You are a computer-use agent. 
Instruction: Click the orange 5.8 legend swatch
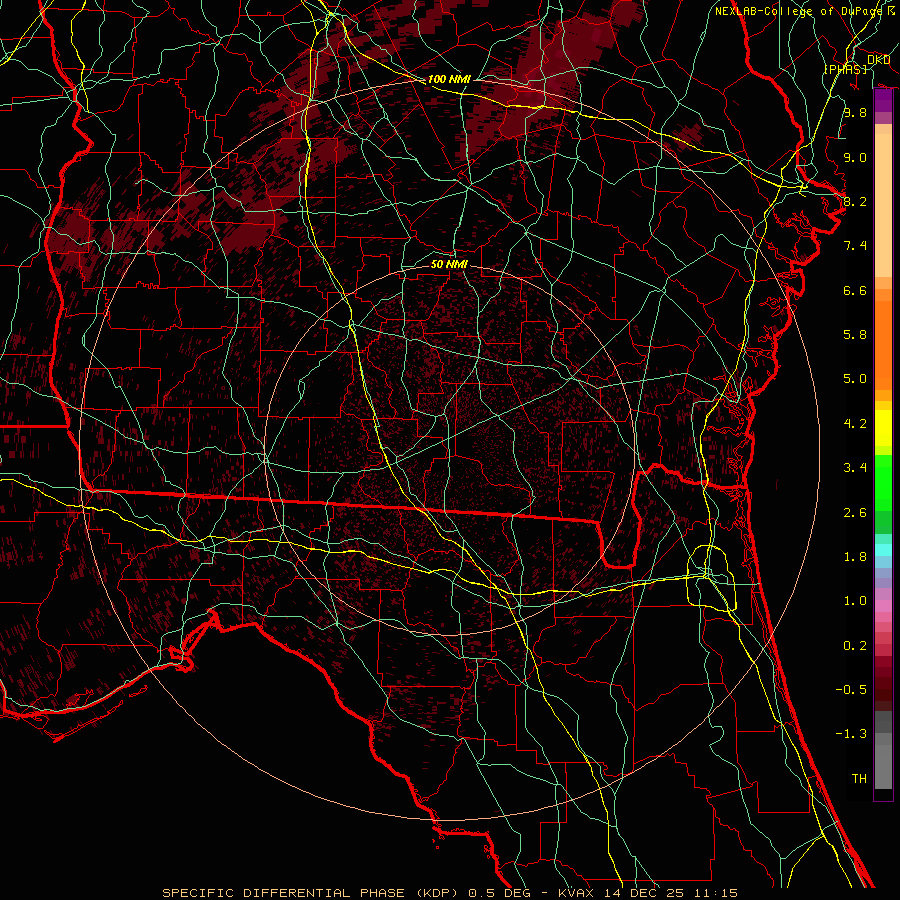883,335
